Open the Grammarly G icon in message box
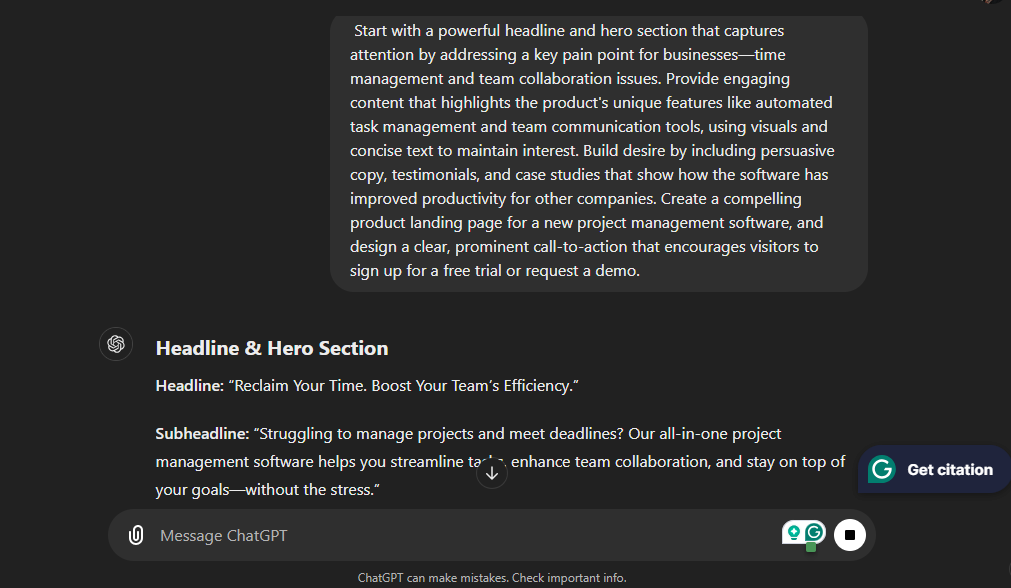 click(x=814, y=533)
